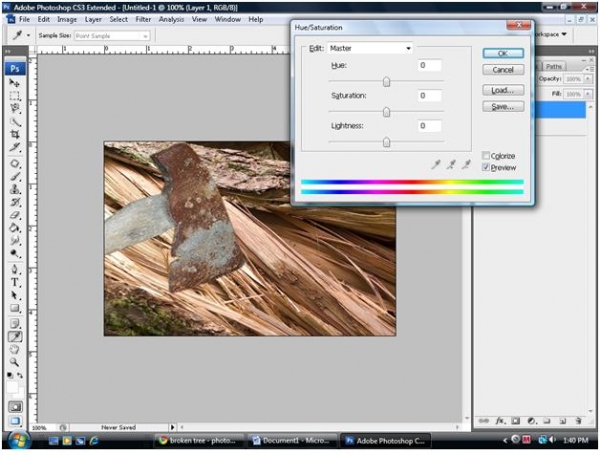Click the Load... button
This screenshot has height=455, width=600.
[x=503, y=90]
